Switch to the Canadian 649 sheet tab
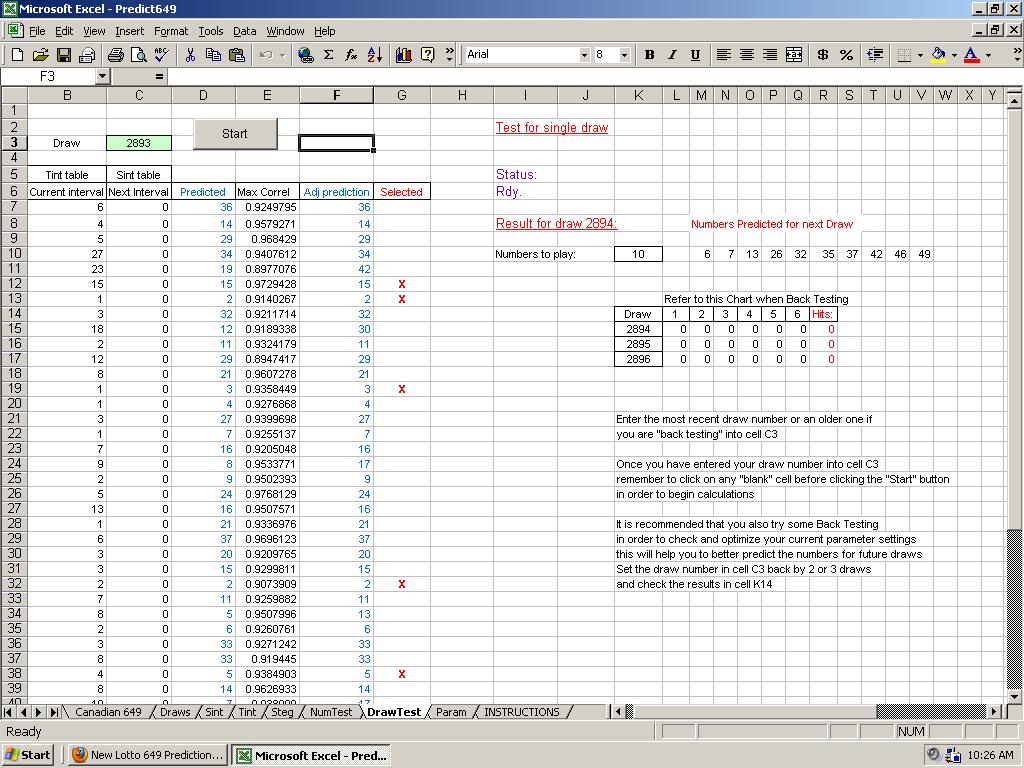The width and height of the screenshot is (1024, 768). (x=108, y=712)
